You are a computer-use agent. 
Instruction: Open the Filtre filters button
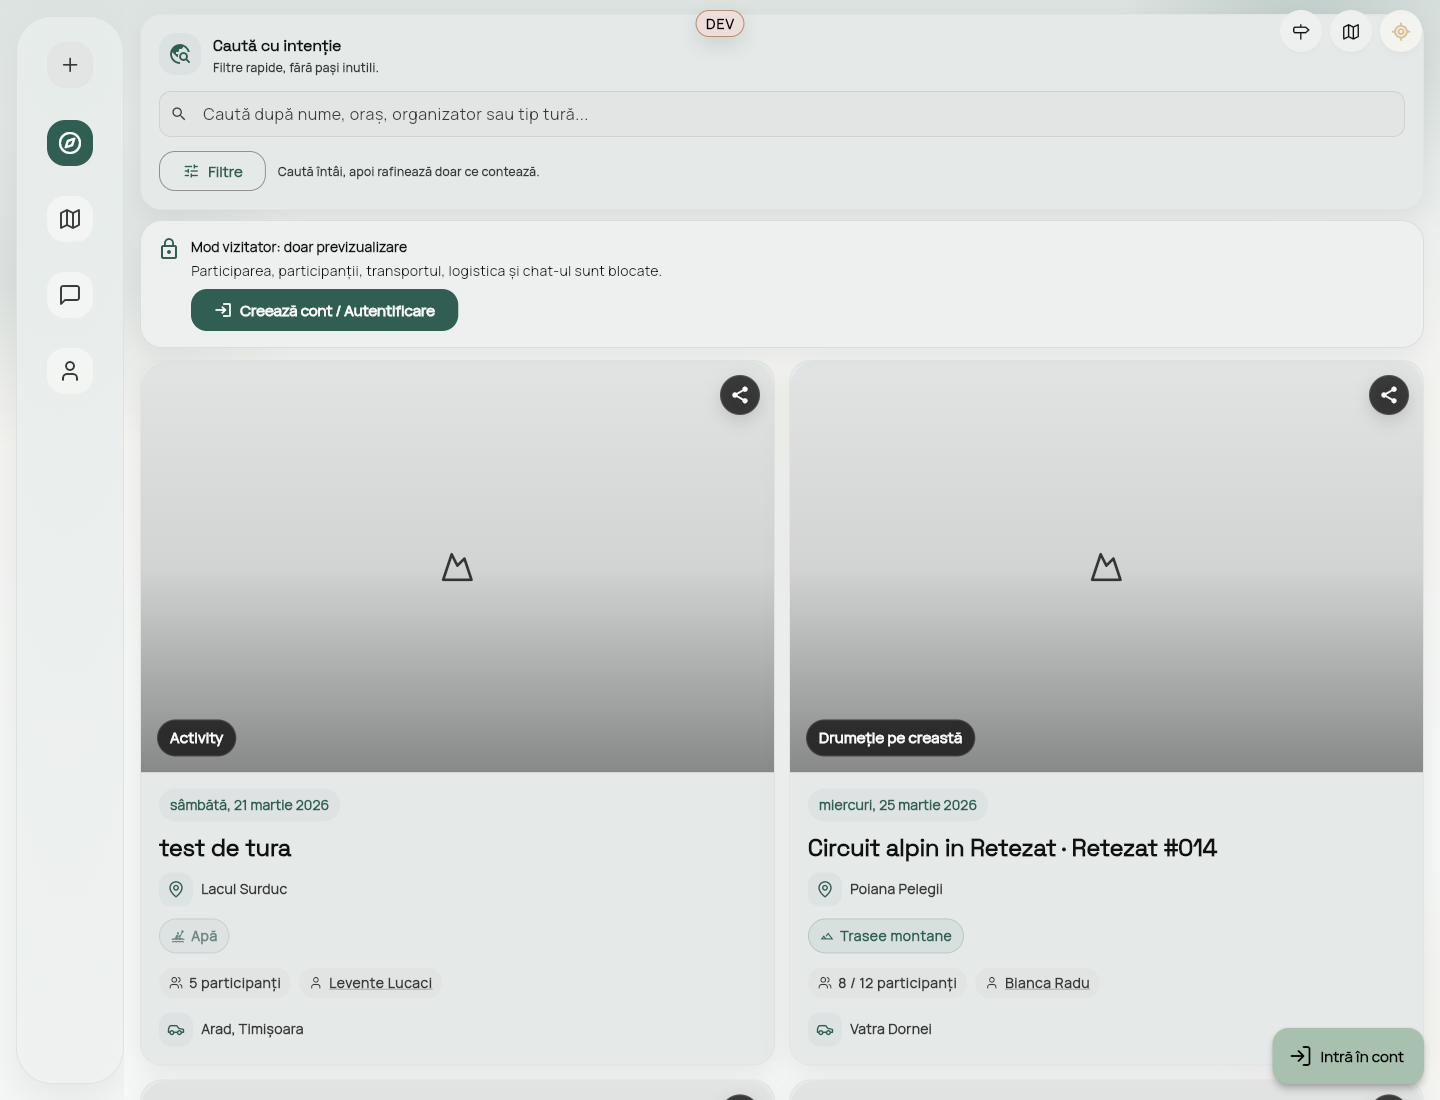click(x=212, y=171)
